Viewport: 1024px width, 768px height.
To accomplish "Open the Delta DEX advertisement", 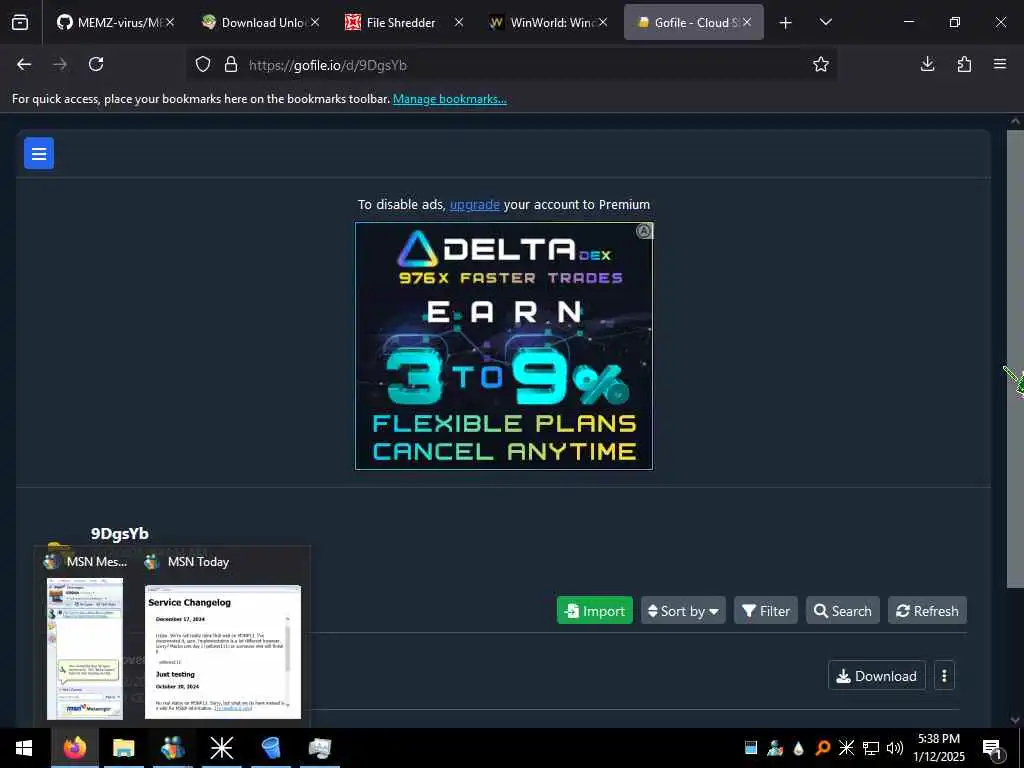I will click(x=504, y=346).
